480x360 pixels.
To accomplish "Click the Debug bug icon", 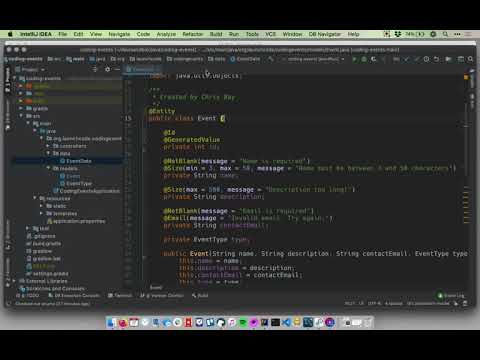I will (364, 59).
